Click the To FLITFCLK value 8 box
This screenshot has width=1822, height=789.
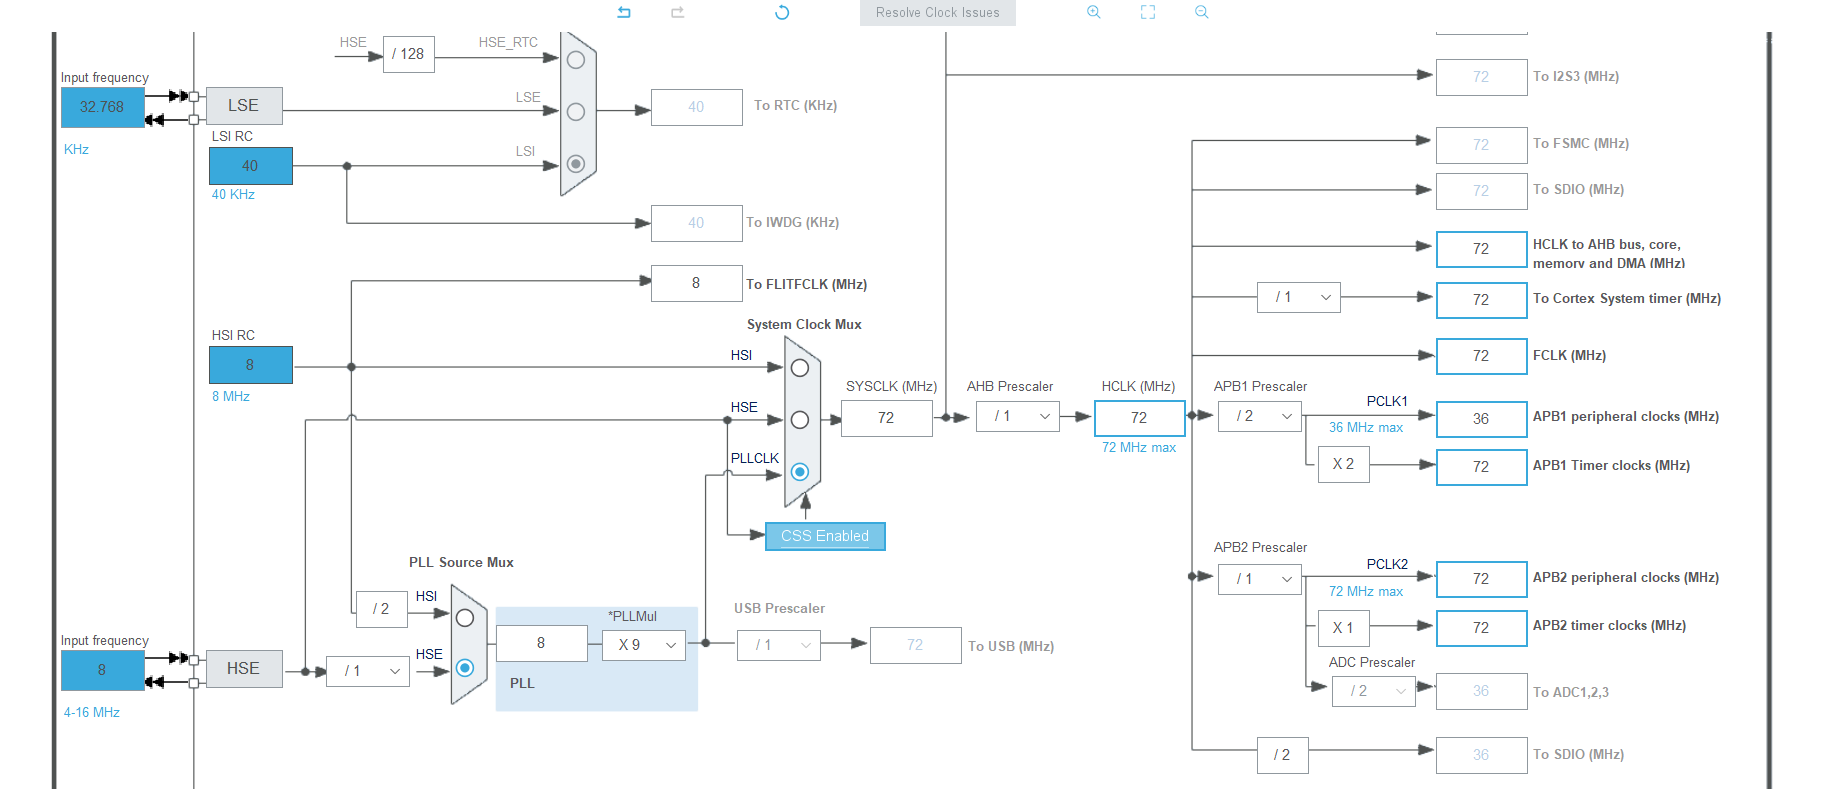point(697,283)
